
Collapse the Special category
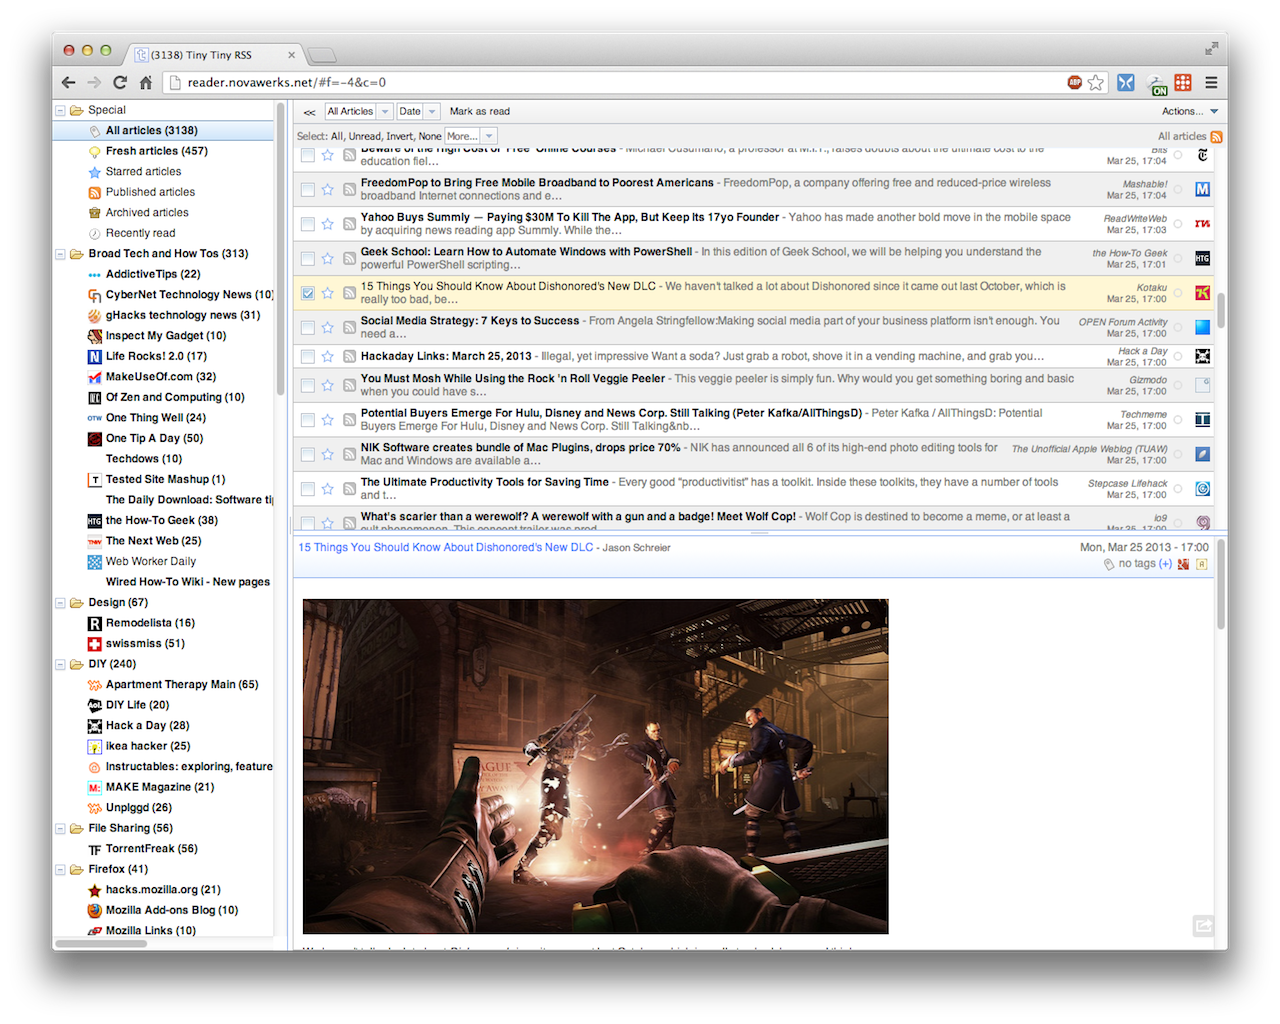tap(60, 111)
